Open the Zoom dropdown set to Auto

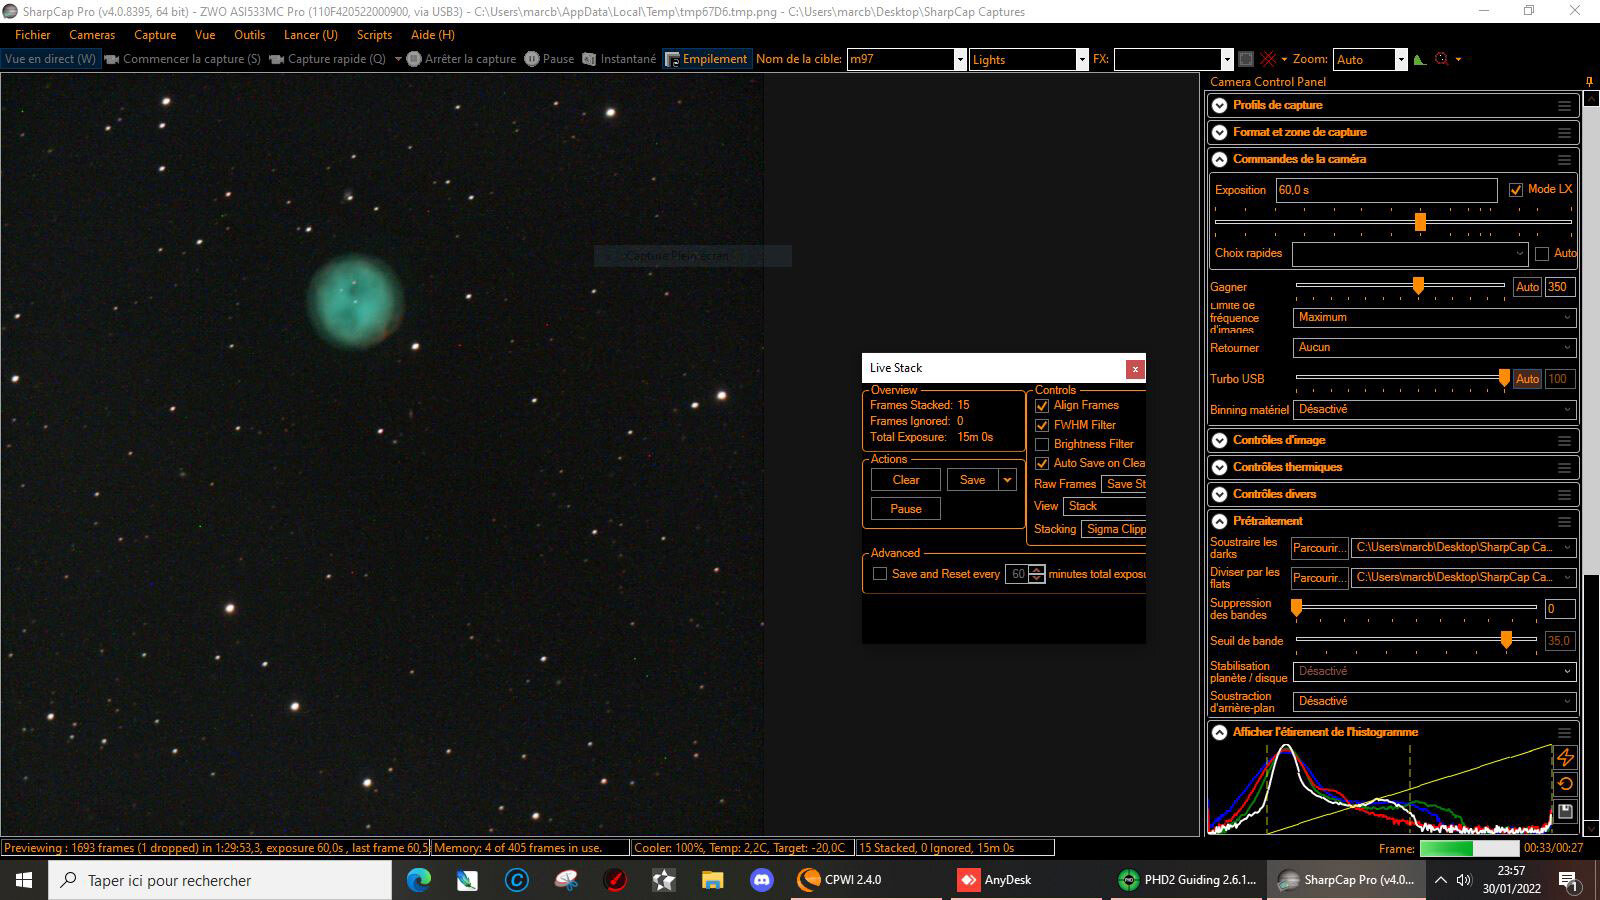[x=1370, y=59]
